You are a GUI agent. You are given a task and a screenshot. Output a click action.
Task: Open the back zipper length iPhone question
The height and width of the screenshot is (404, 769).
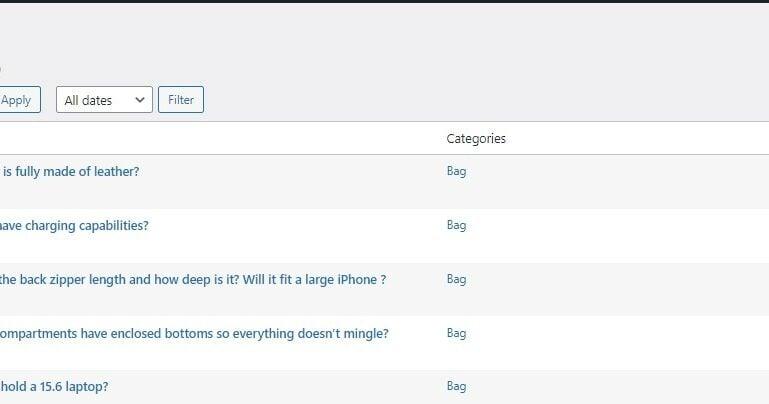193,279
